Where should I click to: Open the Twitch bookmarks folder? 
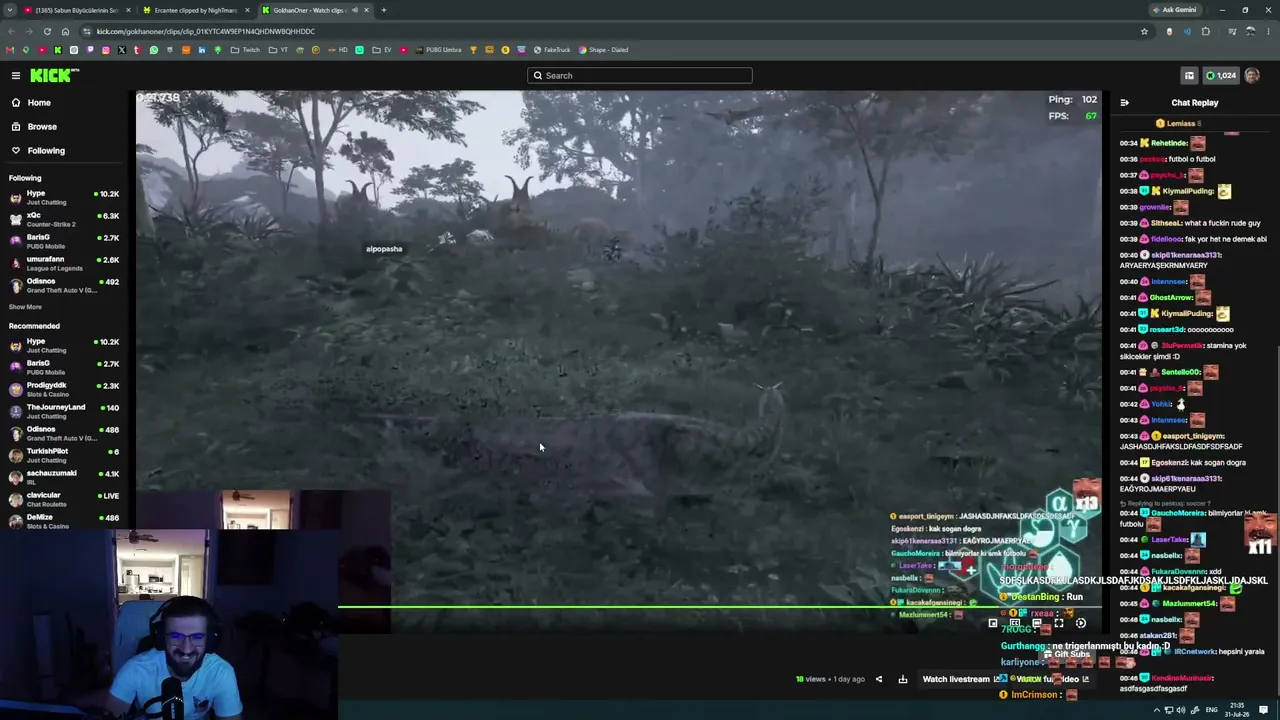click(246, 50)
